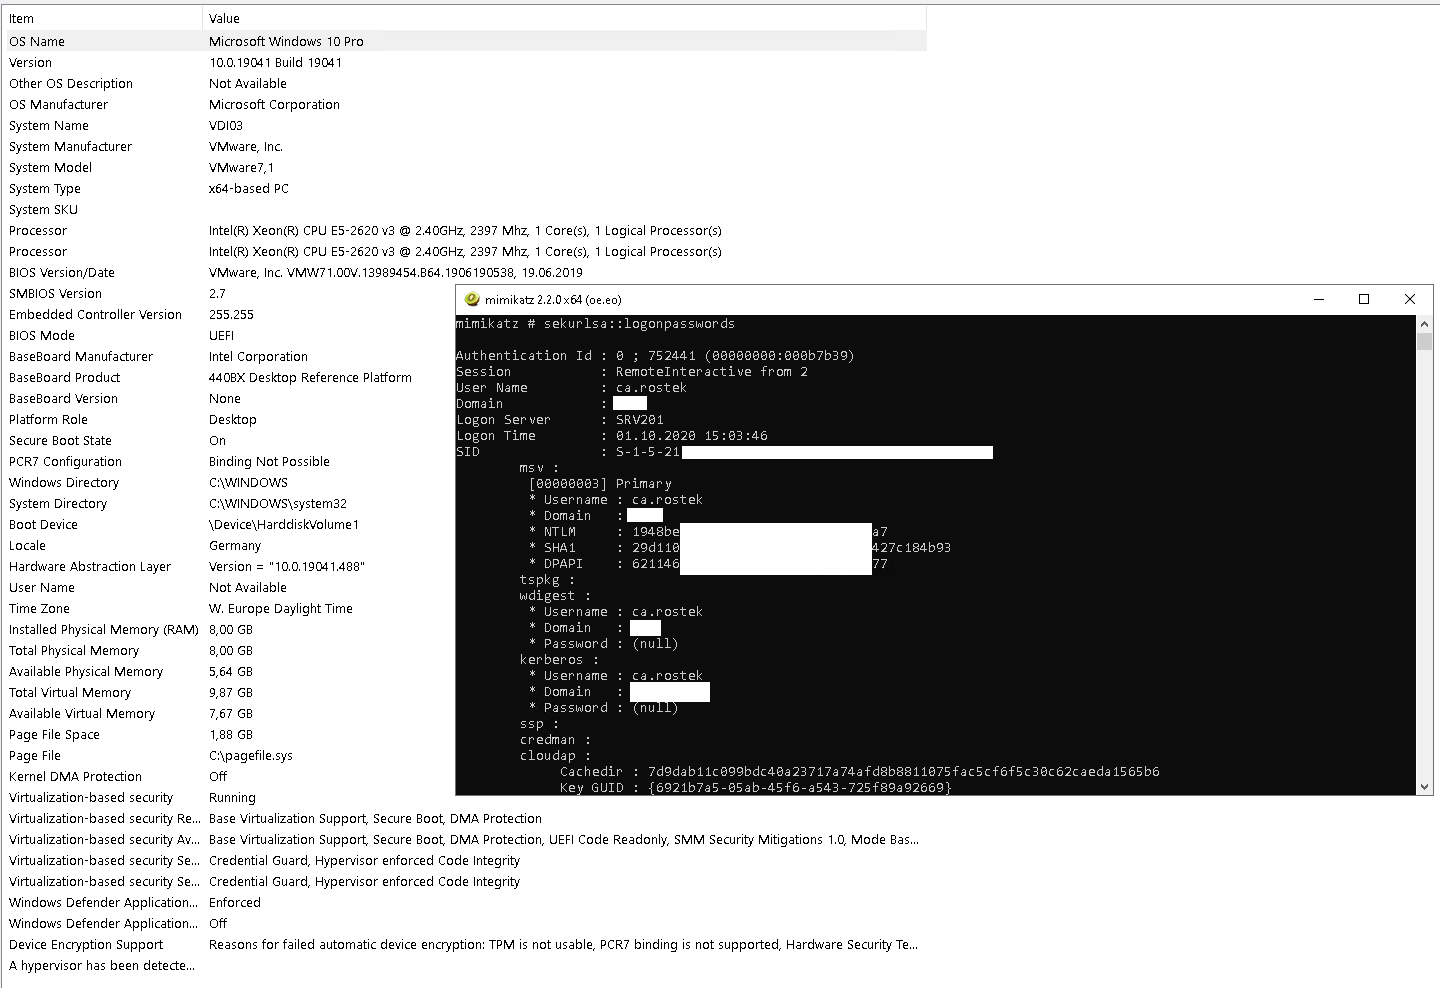Click the C:\pagefile.sys value
Image resolution: width=1440 pixels, height=988 pixels.
tap(251, 755)
